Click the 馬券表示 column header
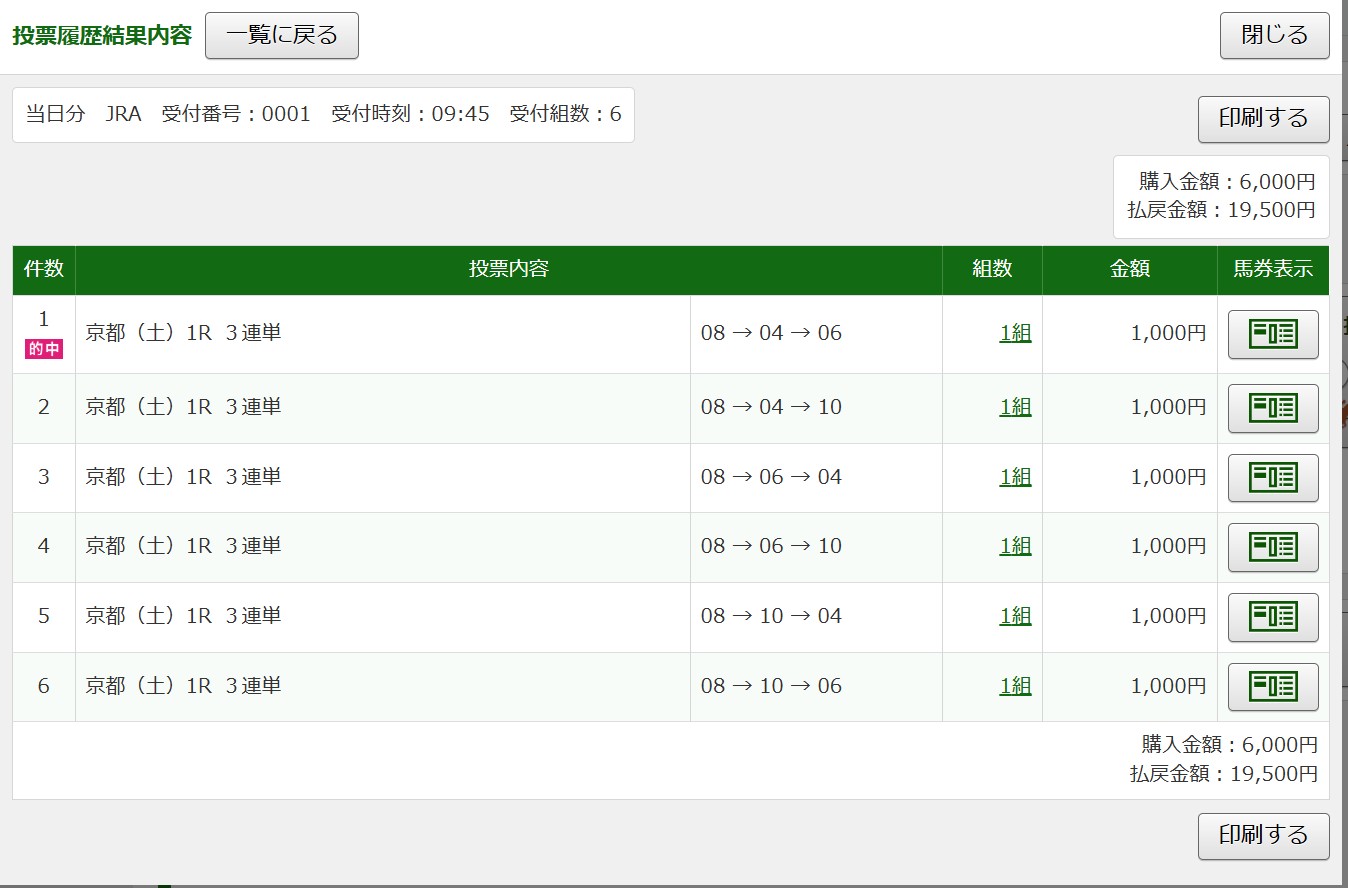Screen dimensions: 1348x888 [1272, 269]
